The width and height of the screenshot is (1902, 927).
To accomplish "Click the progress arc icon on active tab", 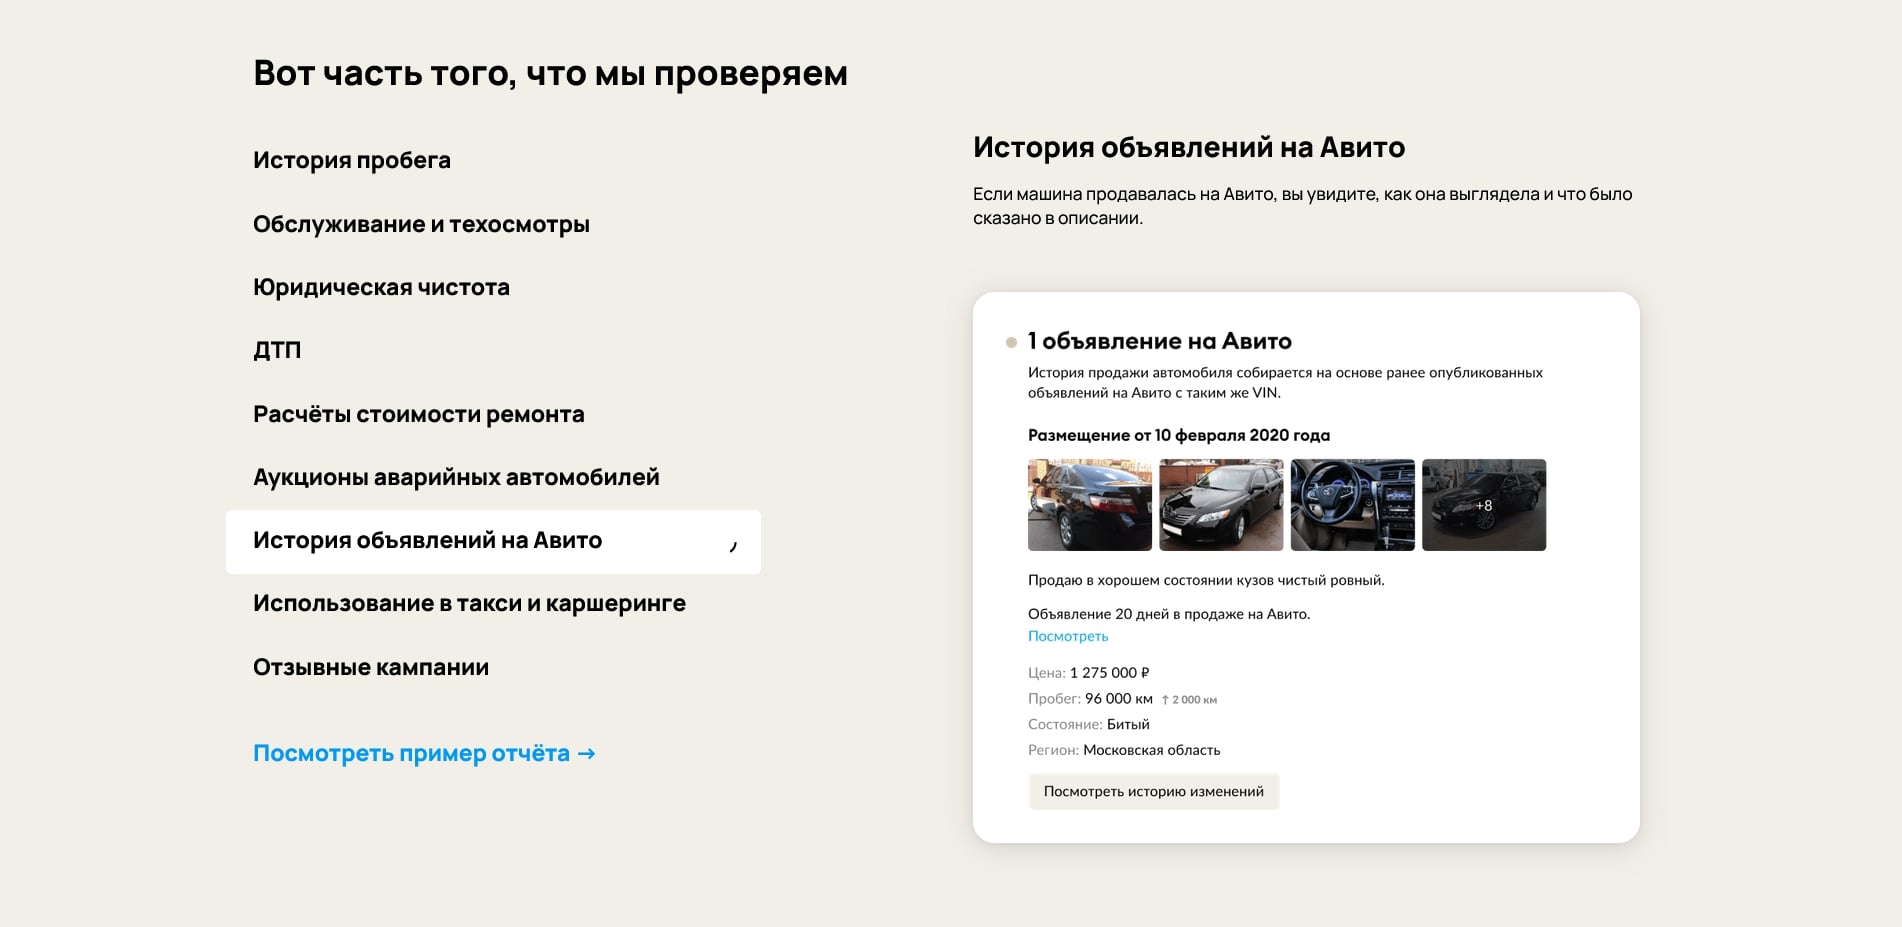I will coord(733,545).
